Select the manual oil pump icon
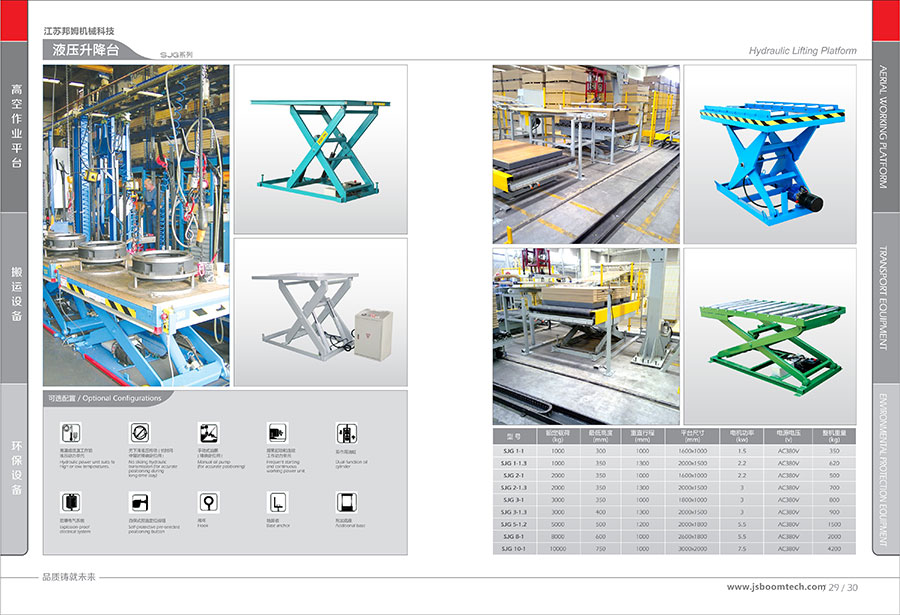This screenshot has height=615, width=900. click(x=208, y=432)
